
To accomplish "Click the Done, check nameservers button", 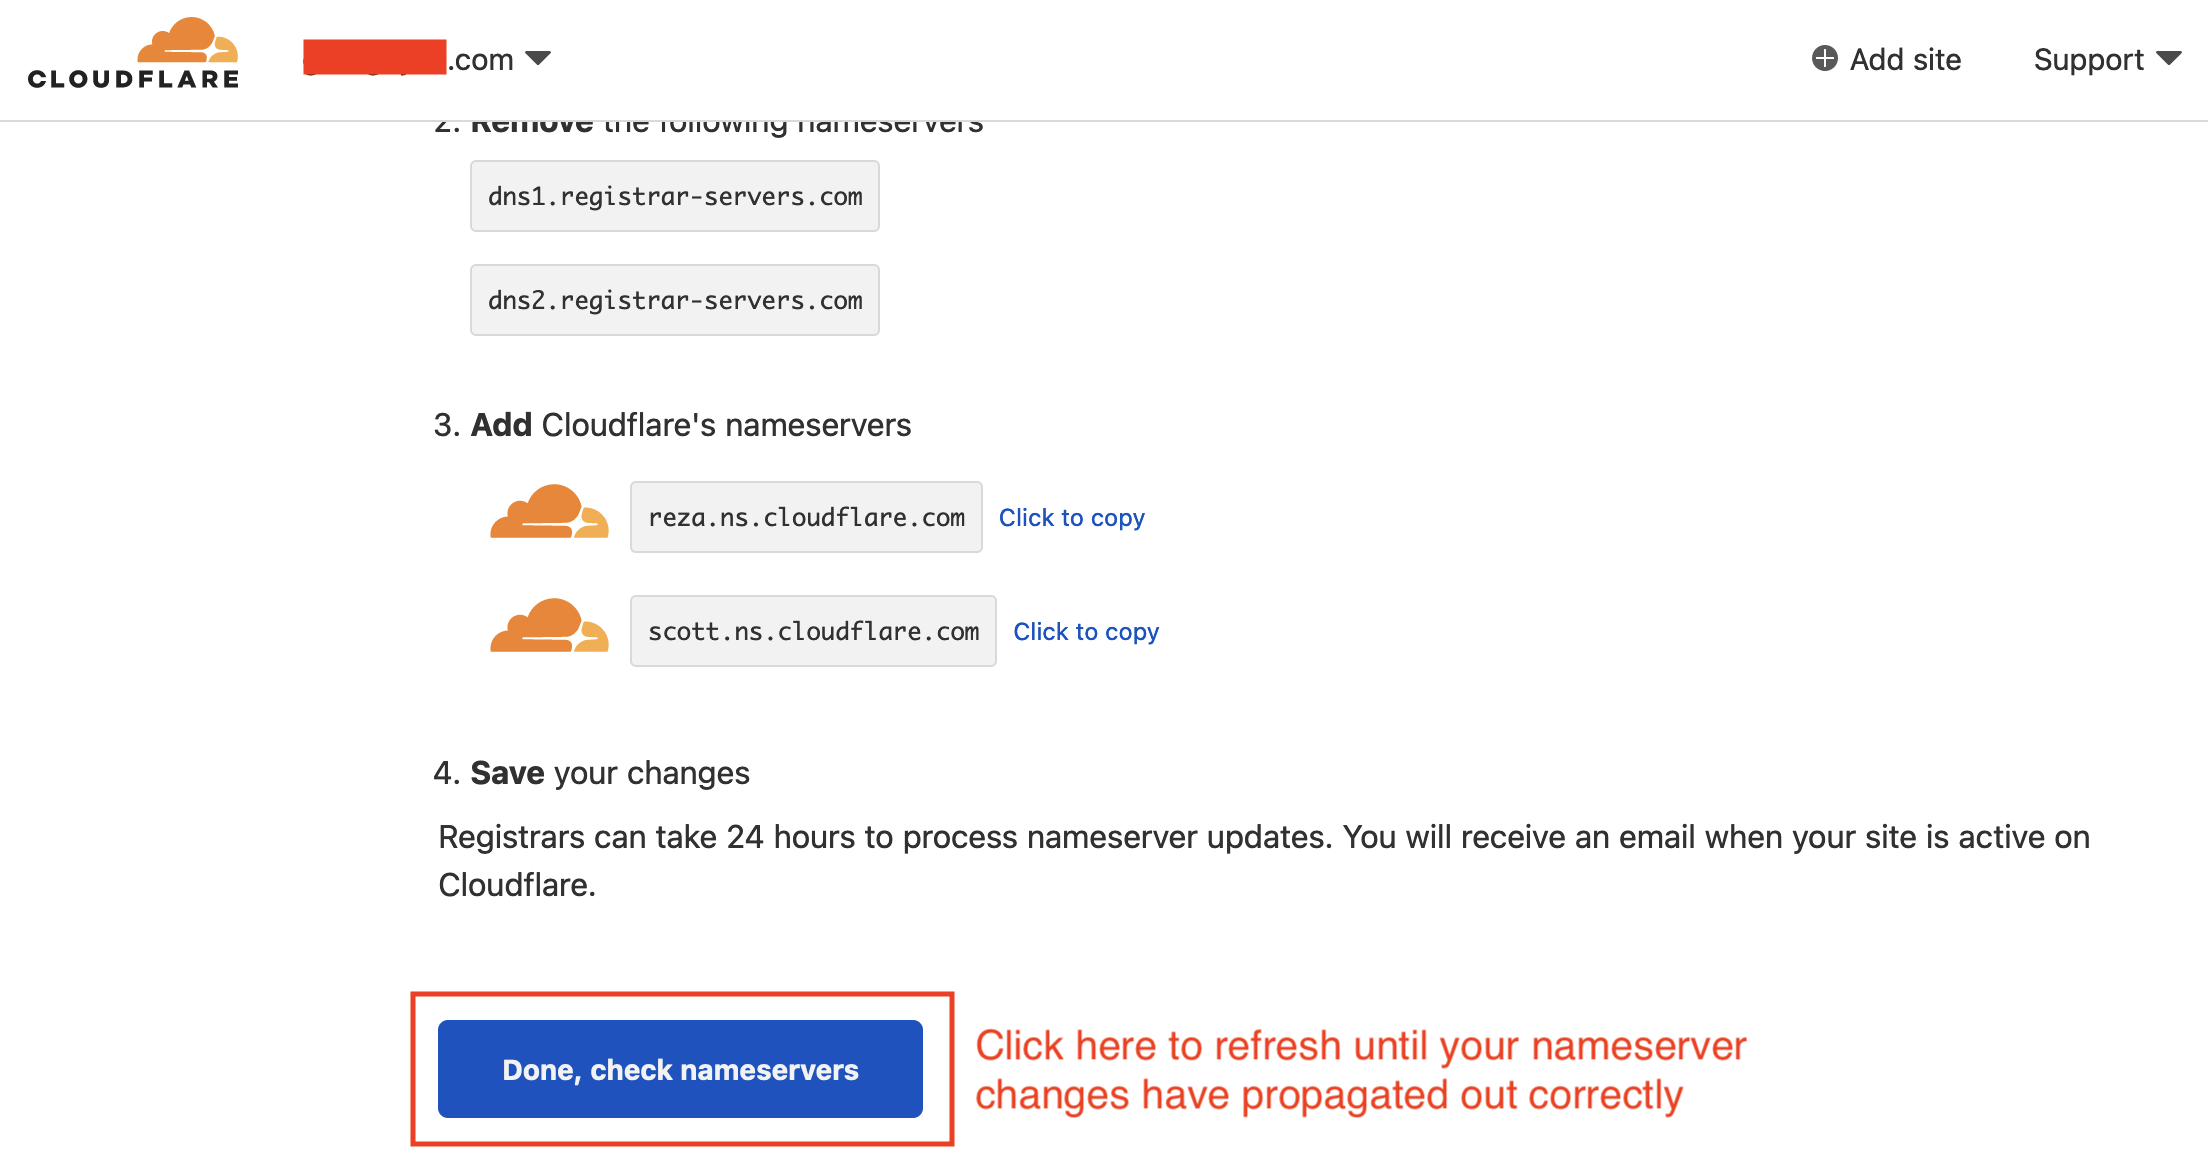I will point(680,1069).
